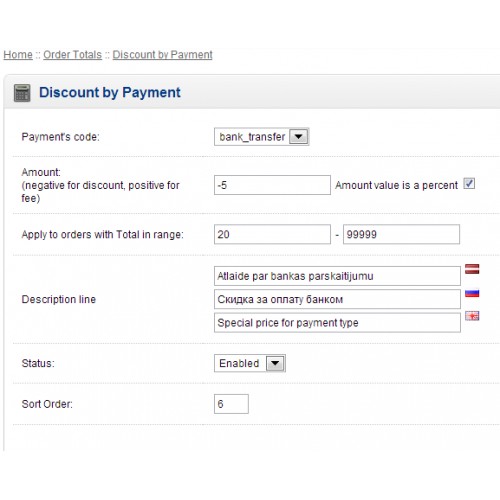The image size is (500, 500).
Task: Toggle the Amount value is a percent checkbox
Action: pyautogui.click(x=469, y=184)
